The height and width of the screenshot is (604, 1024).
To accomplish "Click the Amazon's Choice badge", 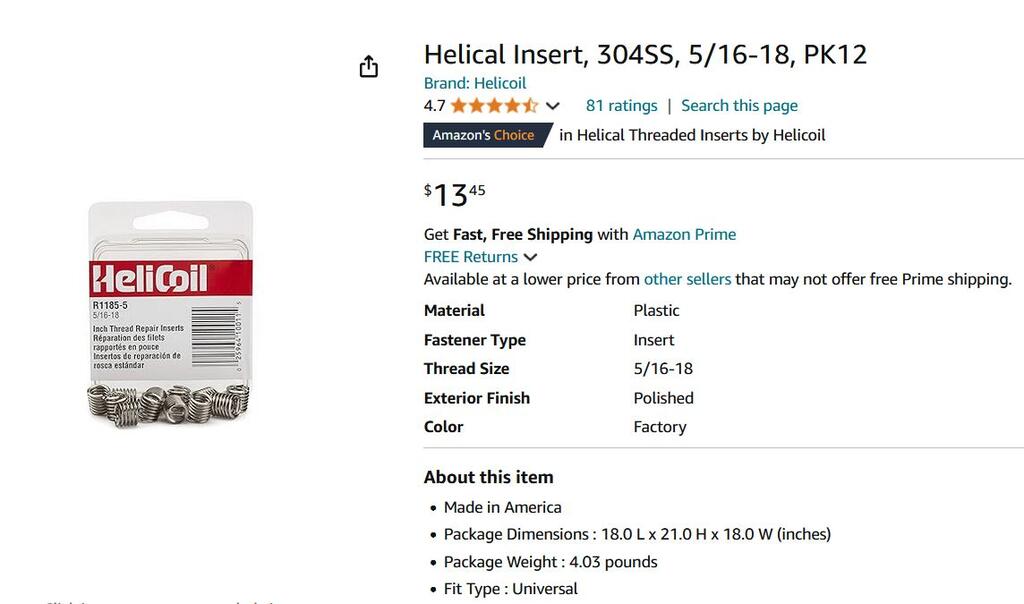I will pyautogui.click(x=488, y=135).
